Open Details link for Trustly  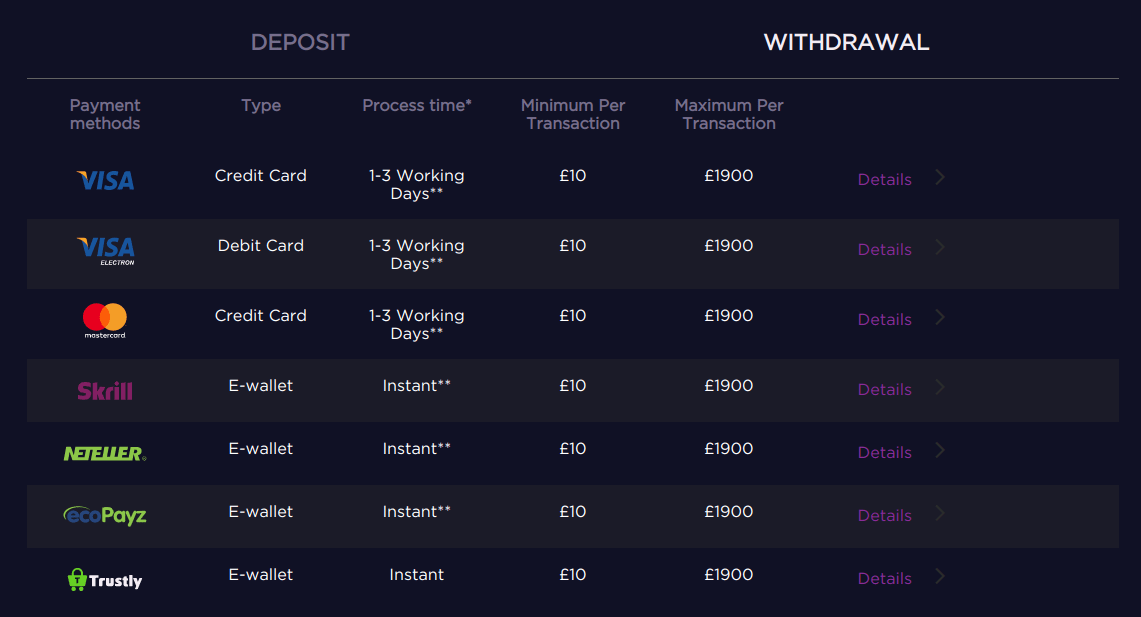(x=884, y=578)
